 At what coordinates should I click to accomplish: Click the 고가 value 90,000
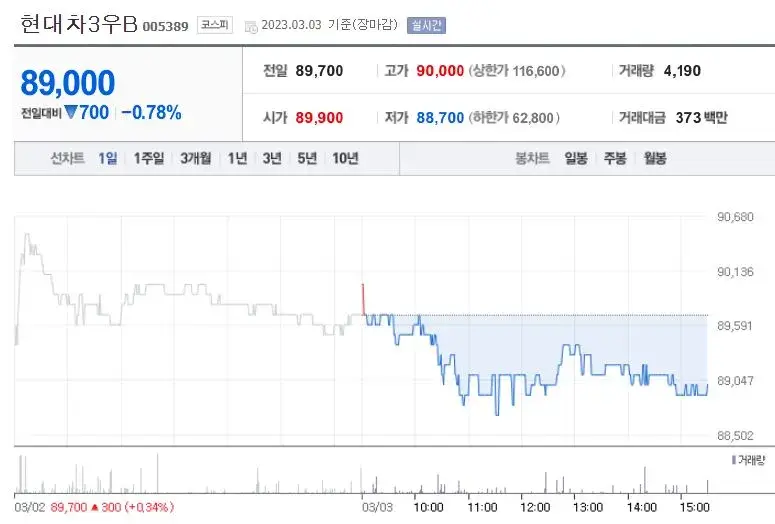(440, 71)
